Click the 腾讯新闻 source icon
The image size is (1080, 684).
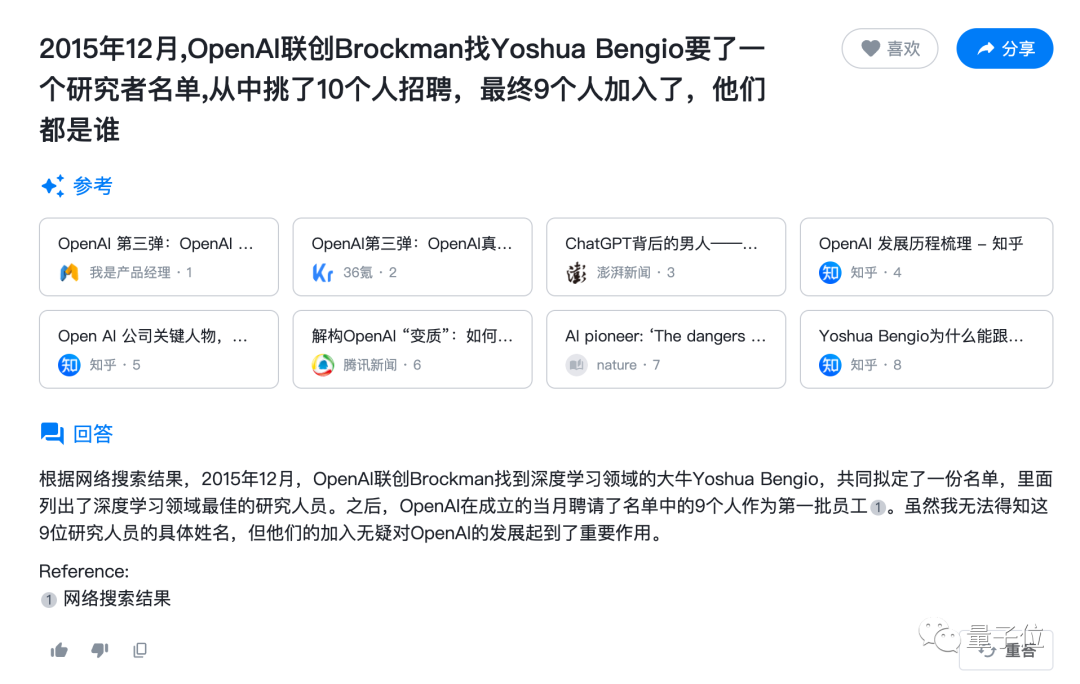(322, 365)
